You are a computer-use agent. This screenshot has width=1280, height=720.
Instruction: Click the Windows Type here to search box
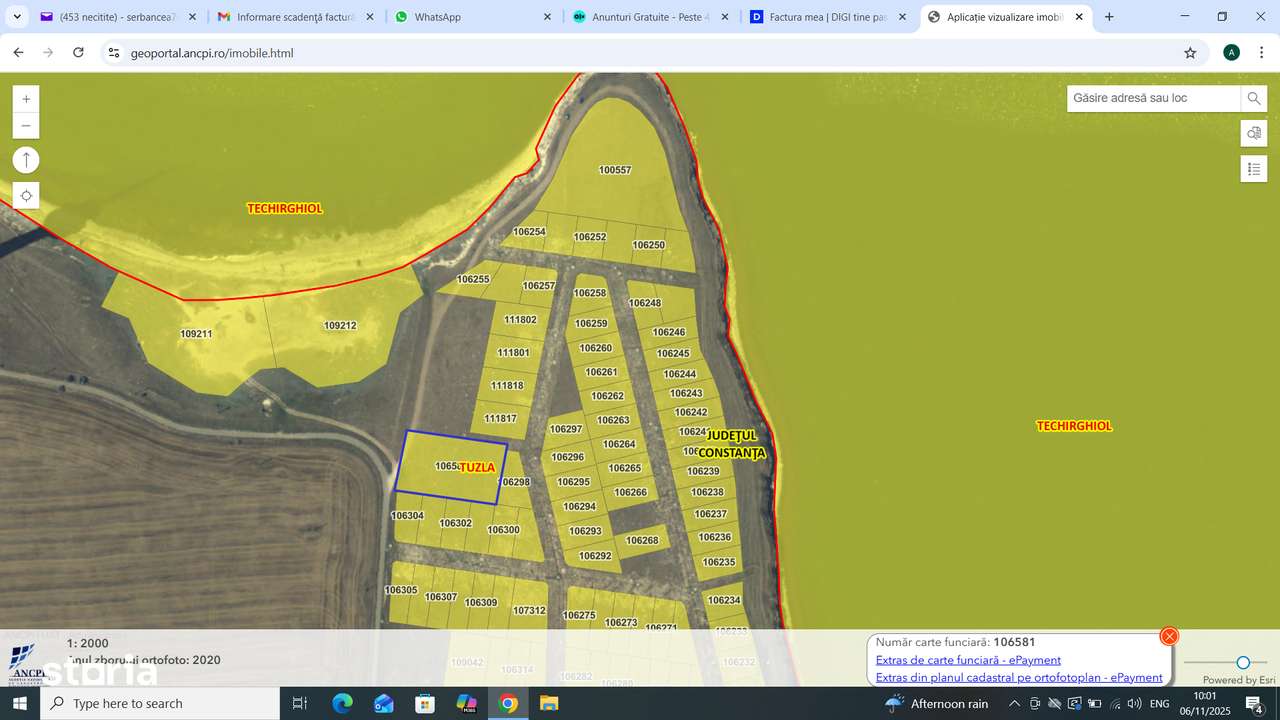click(x=160, y=703)
